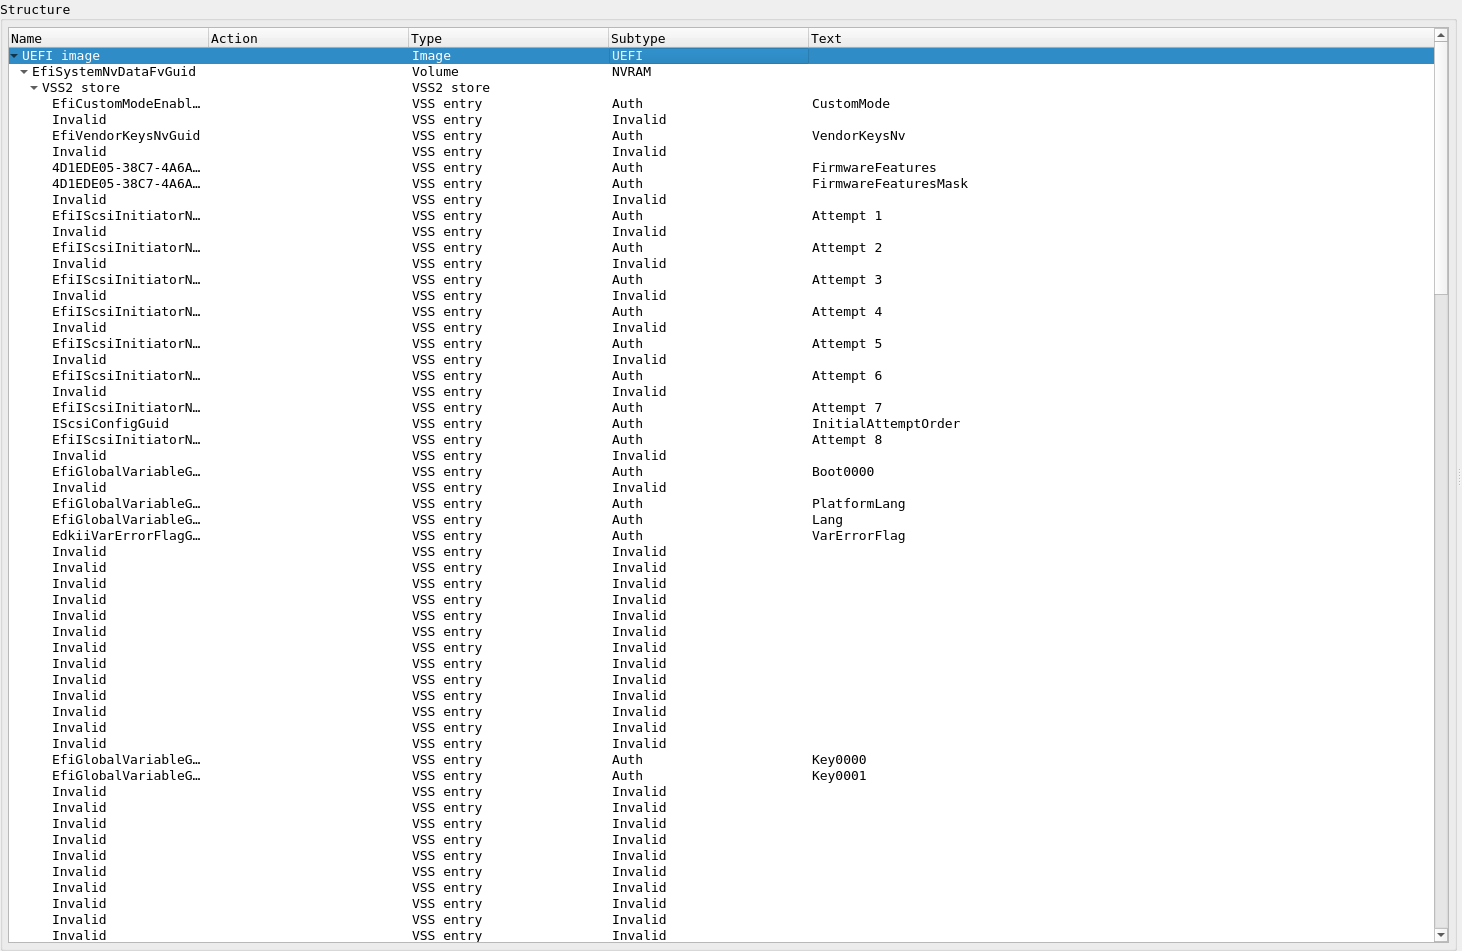Select the VarErrorFlag entry
Screen dimensions: 1462x951
pyautogui.click(x=126, y=535)
